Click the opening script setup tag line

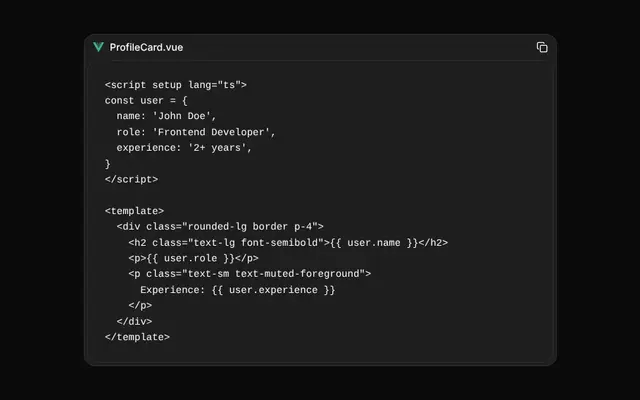point(176,85)
